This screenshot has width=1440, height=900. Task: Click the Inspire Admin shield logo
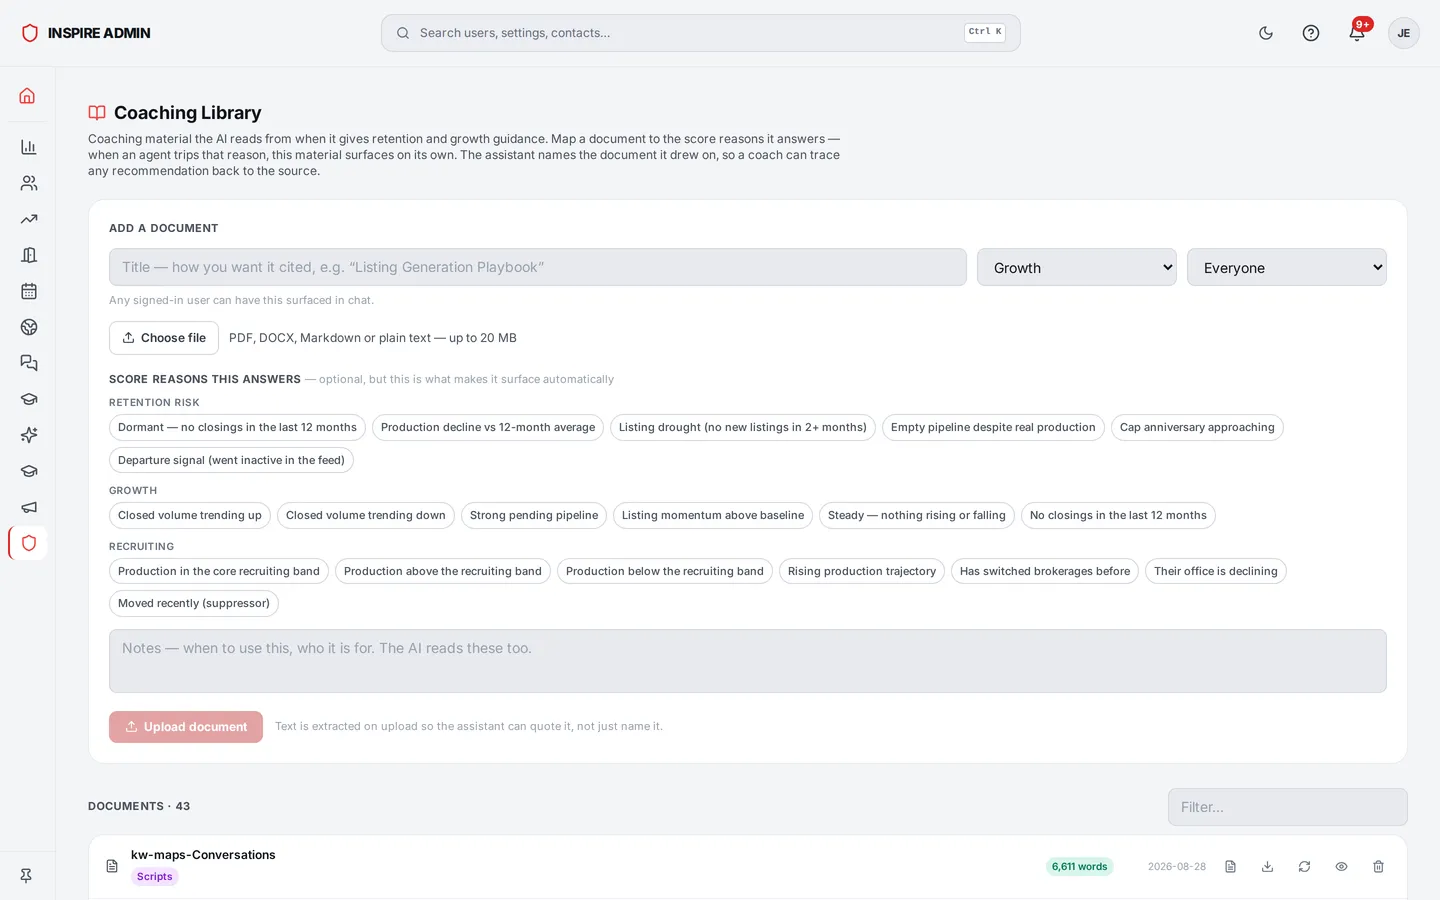tap(30, 33)
